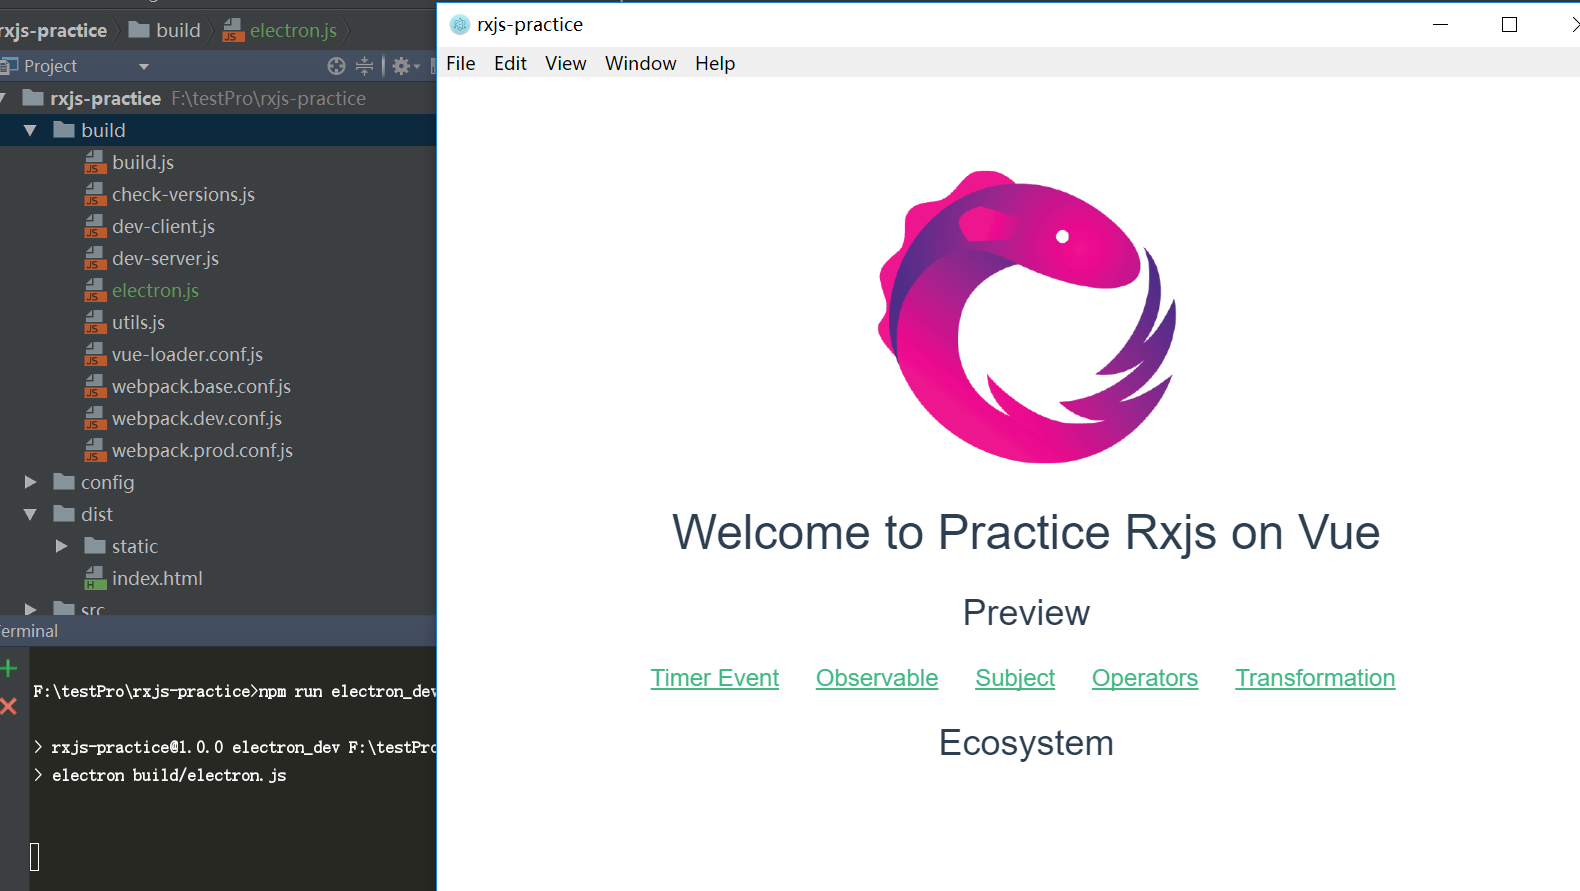Image resolution: width=1580 pixels, height=891 pixels.
Task: Expand the config folder arrow
Action: coord(30,482)
